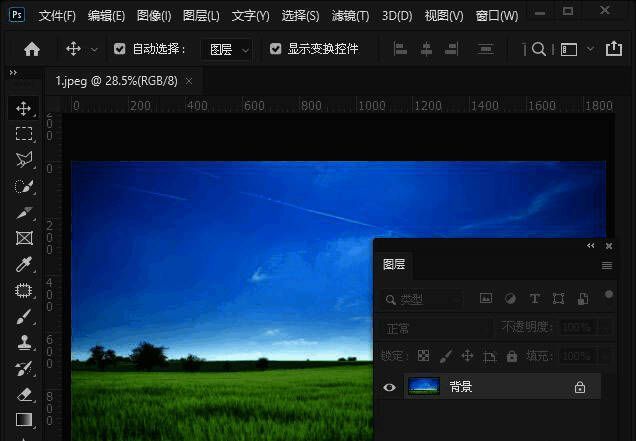The height and width of the screenshot is (441, 636).
Task: Open the 滤镜(T) menu
Action: coord(350,15)
